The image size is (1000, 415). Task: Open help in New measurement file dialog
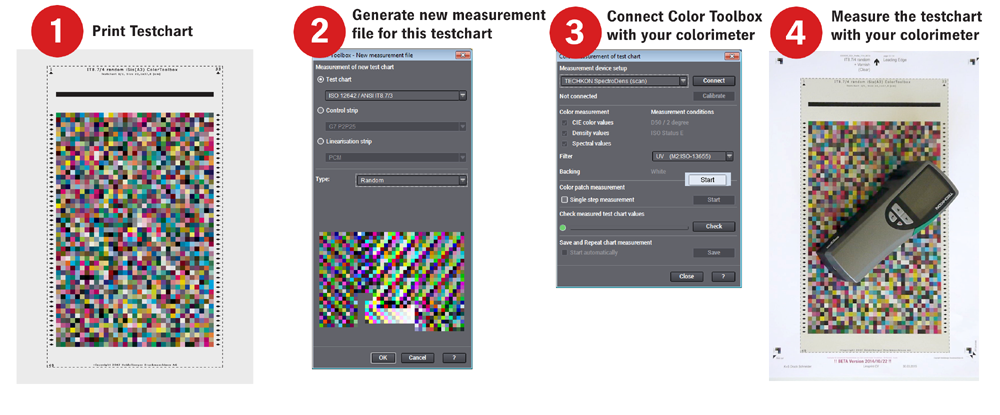[454, 358]
